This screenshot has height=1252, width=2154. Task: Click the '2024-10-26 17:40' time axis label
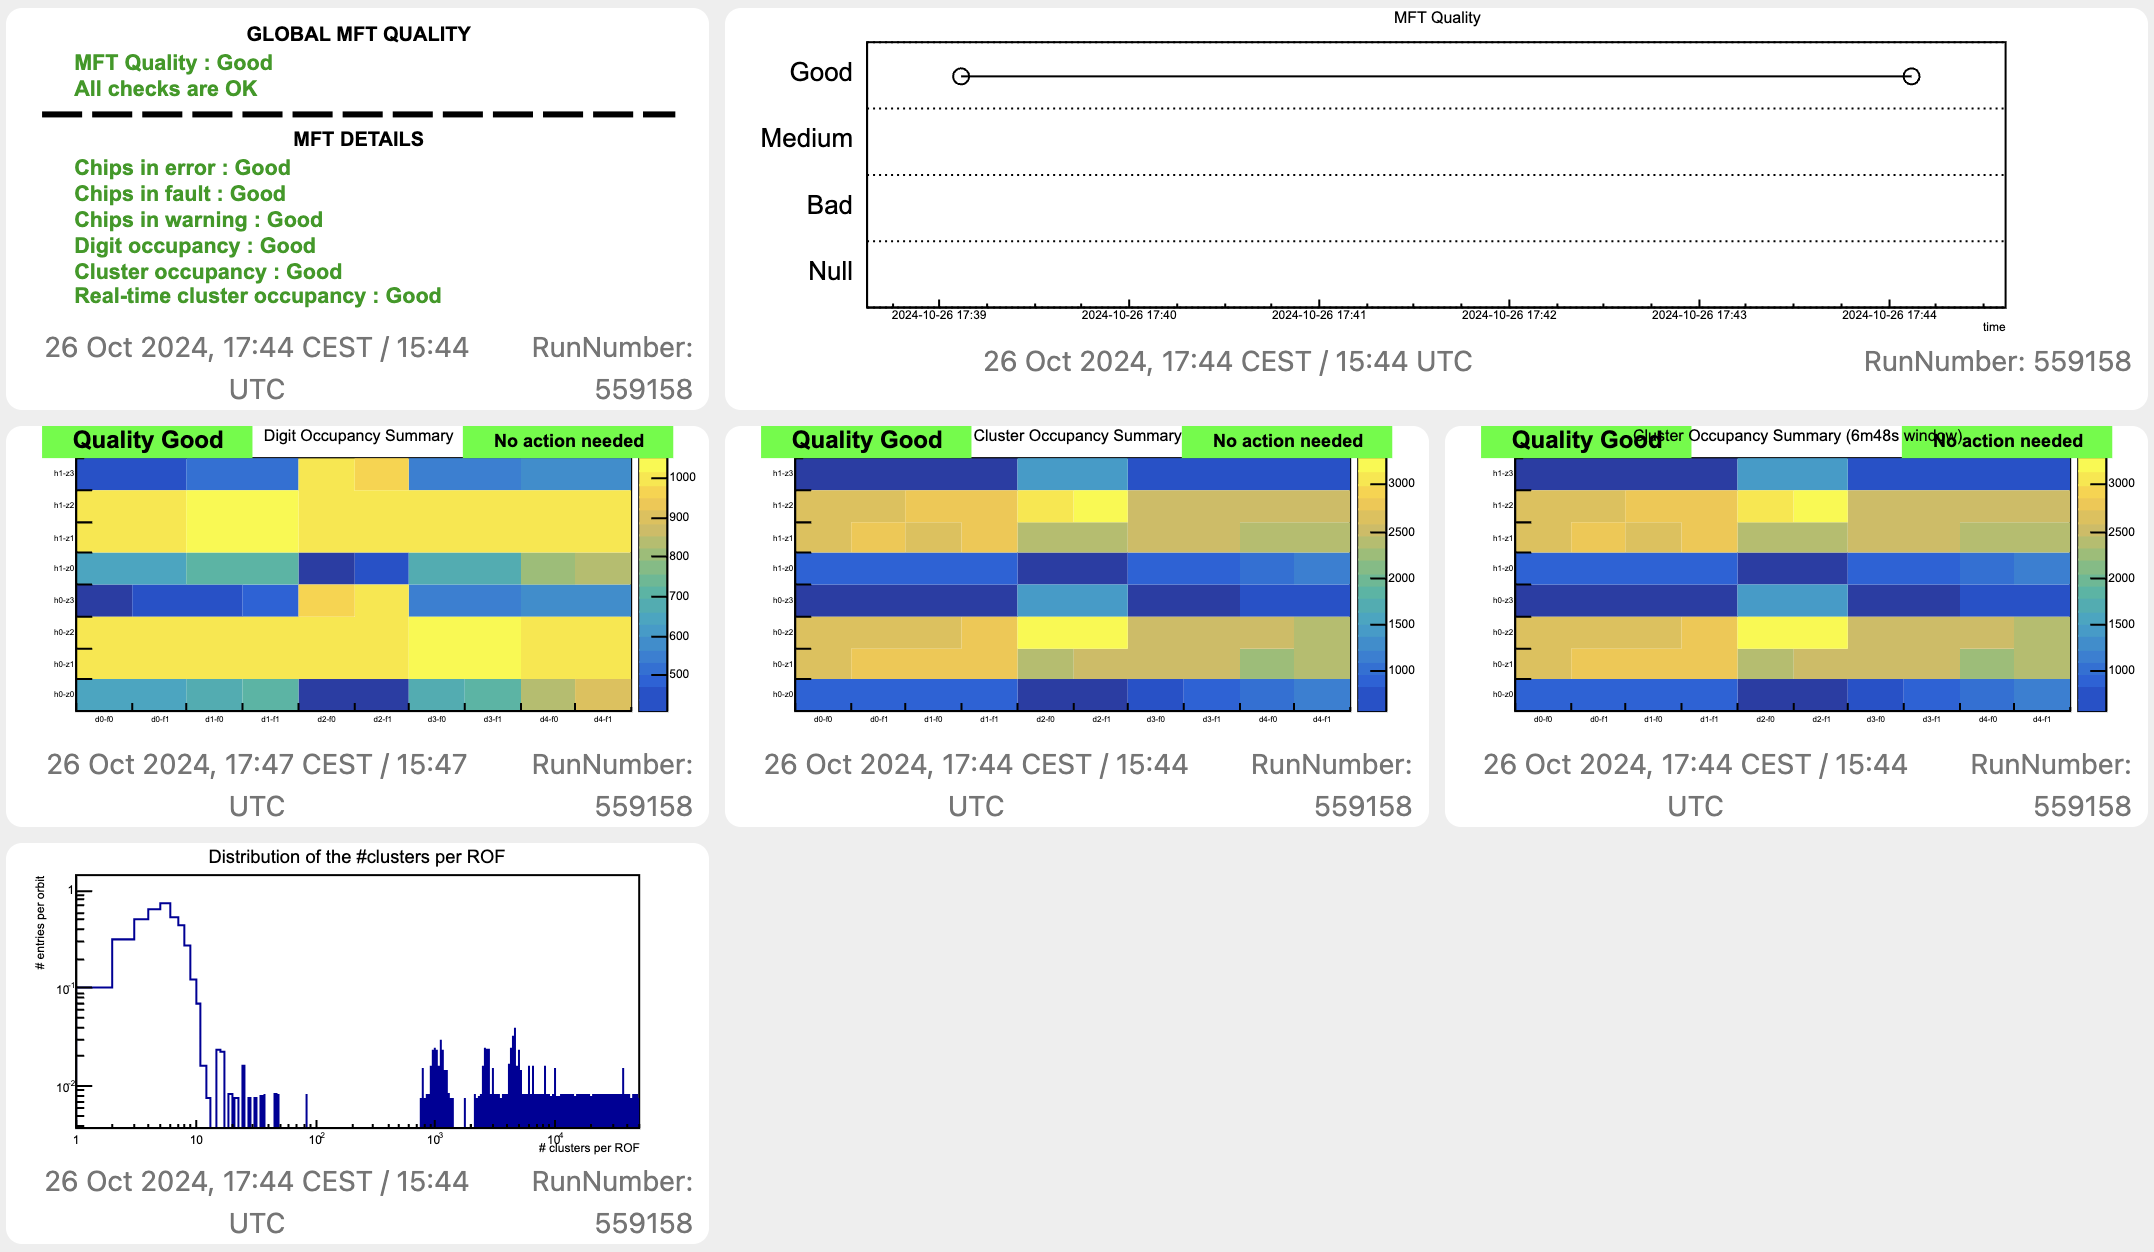(1129, 315)
